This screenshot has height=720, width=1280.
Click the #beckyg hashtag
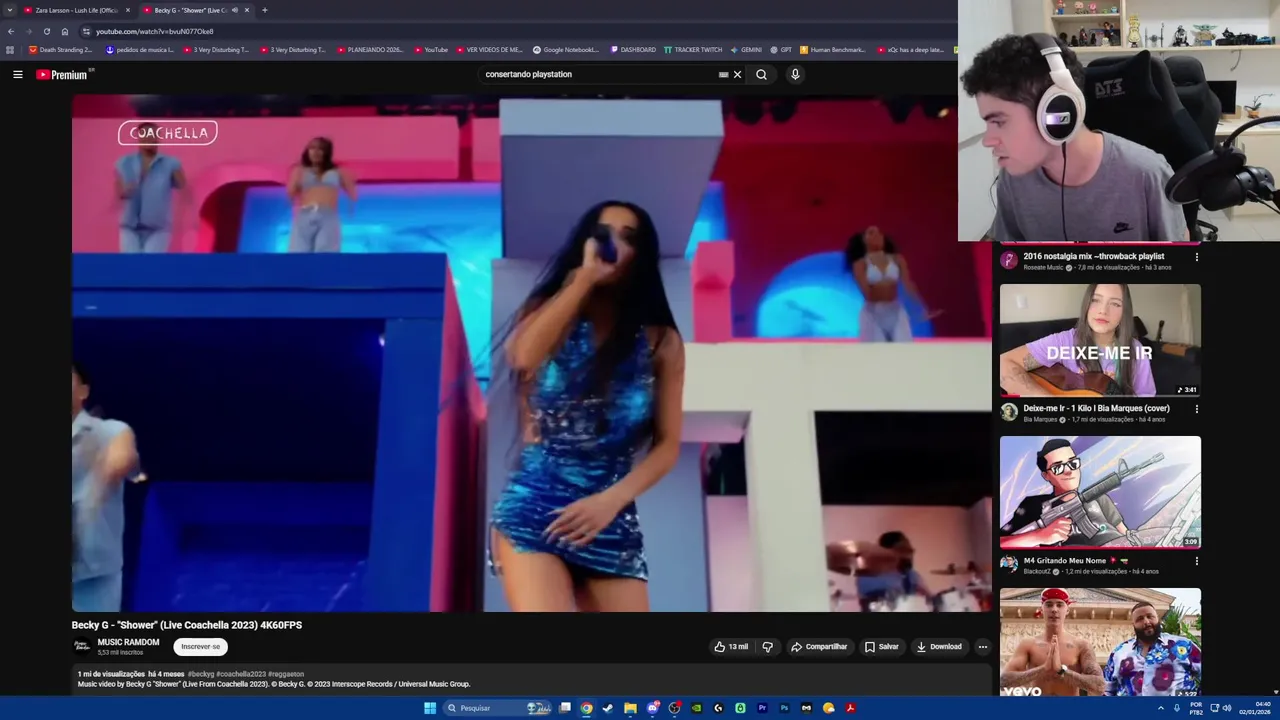point(201,674)
